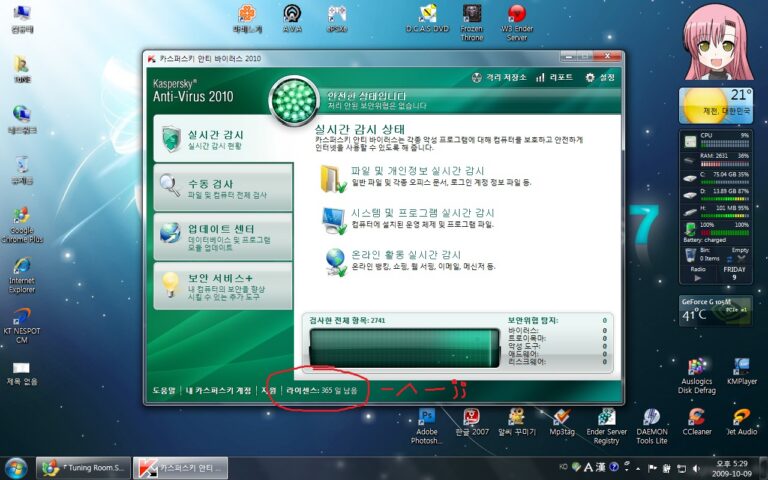This screenshot has height=480, width=768.
Task: Open the DAEMON Tools Lite shortcut
Action: tap(652, 426)
